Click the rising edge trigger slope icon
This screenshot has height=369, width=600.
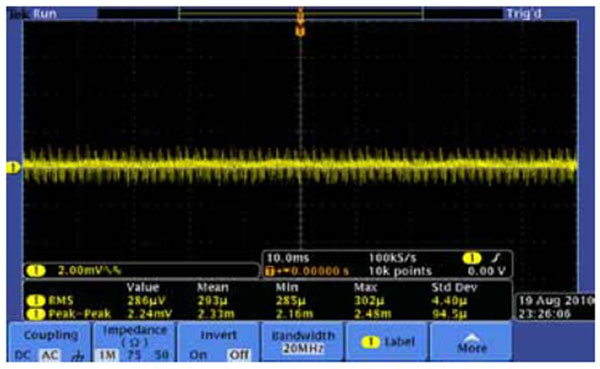click(x=496, y=258)
